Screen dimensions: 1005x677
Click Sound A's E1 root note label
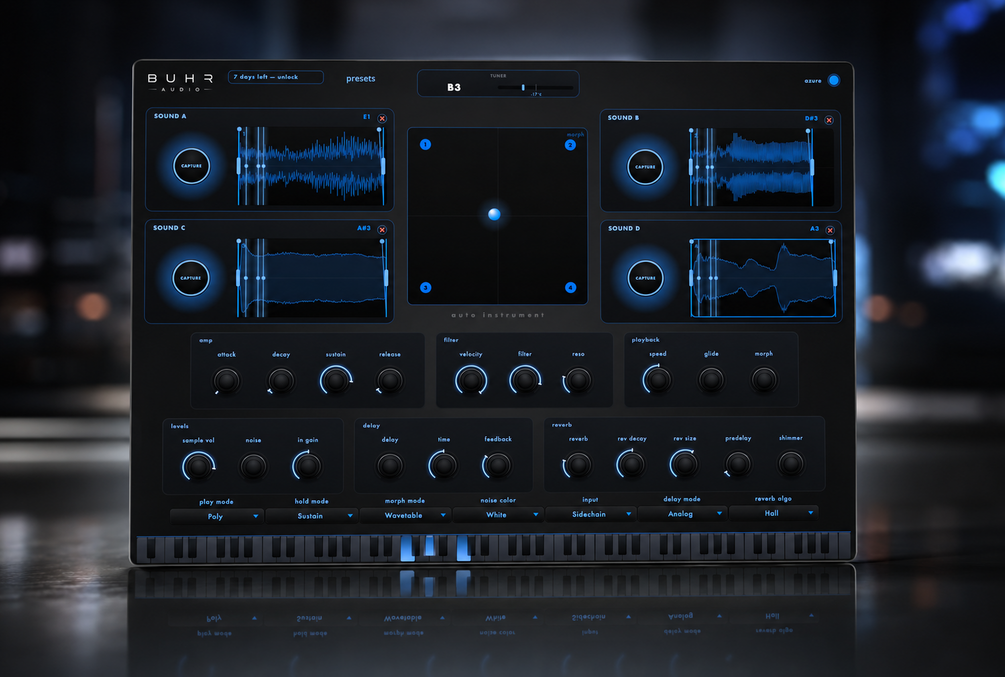367,117
